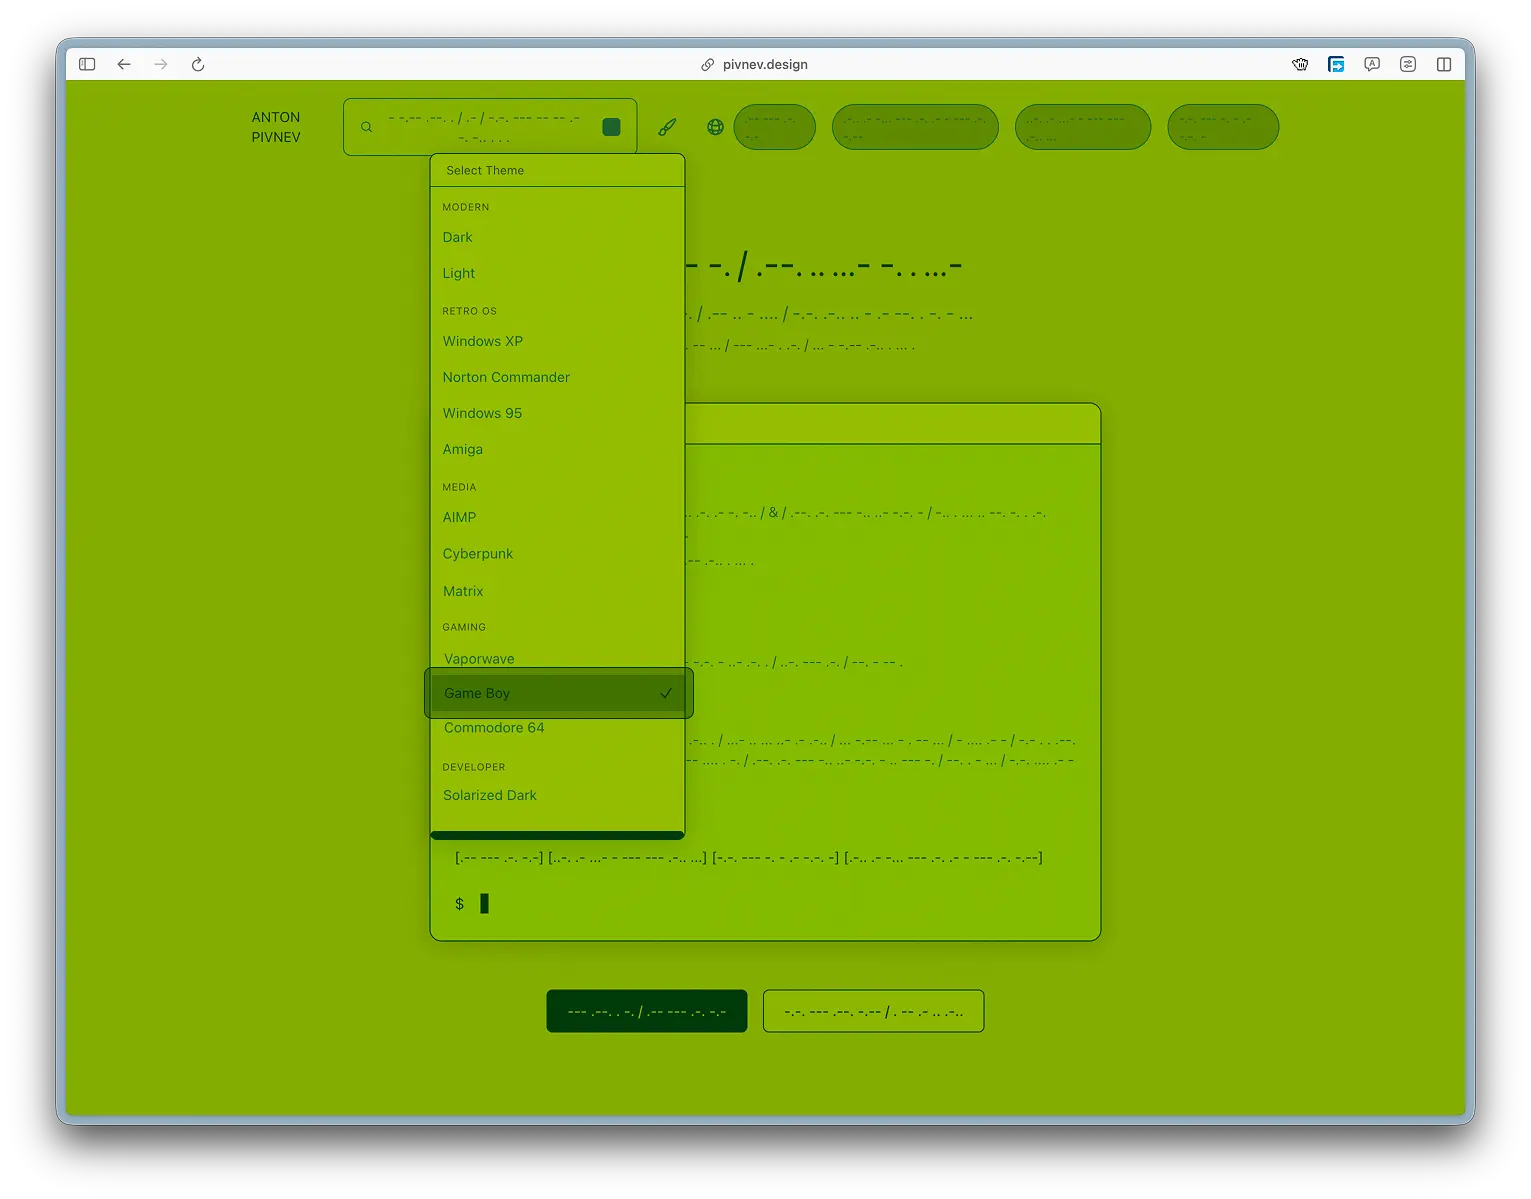Click the search magnifier icon
This screenshot has width=1531, height=1199.
pyautogui.click(x=367, y=127)
